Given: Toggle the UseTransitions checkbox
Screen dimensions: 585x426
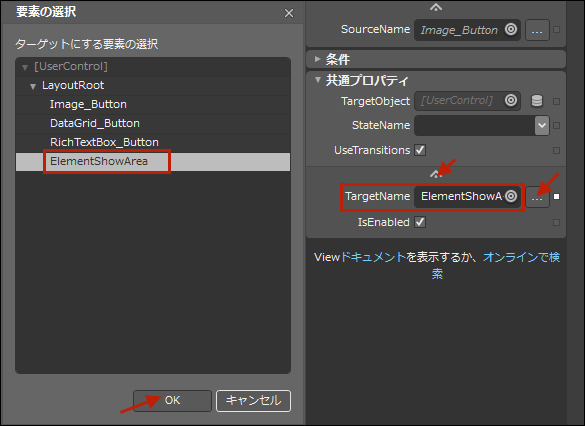Looking at the screenshot, I should pyautogui.click(x=420, y=150).
